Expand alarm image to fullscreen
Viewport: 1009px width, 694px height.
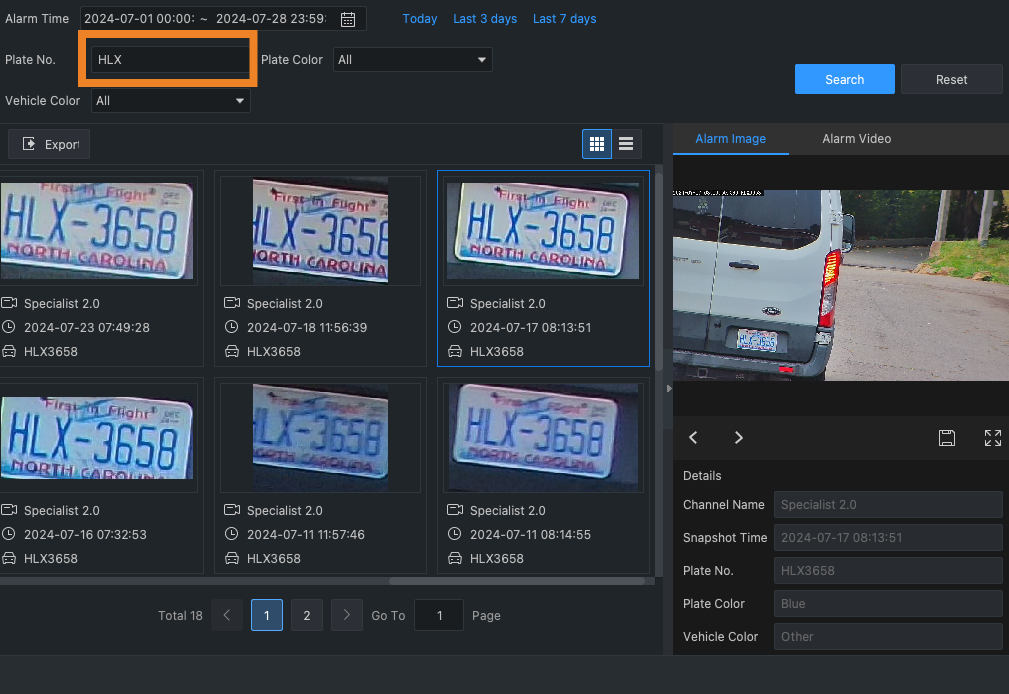pyautogui.click(x=992, y=438)
